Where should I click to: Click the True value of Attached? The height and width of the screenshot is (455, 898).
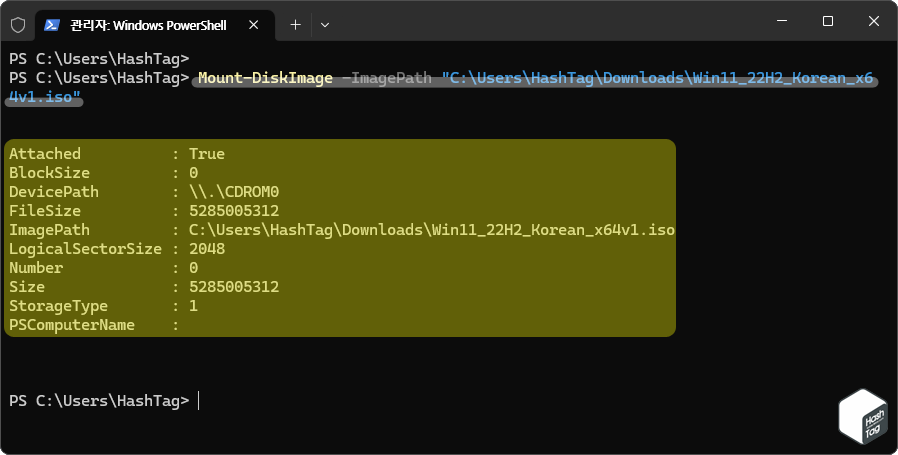(x=207, y=154)
